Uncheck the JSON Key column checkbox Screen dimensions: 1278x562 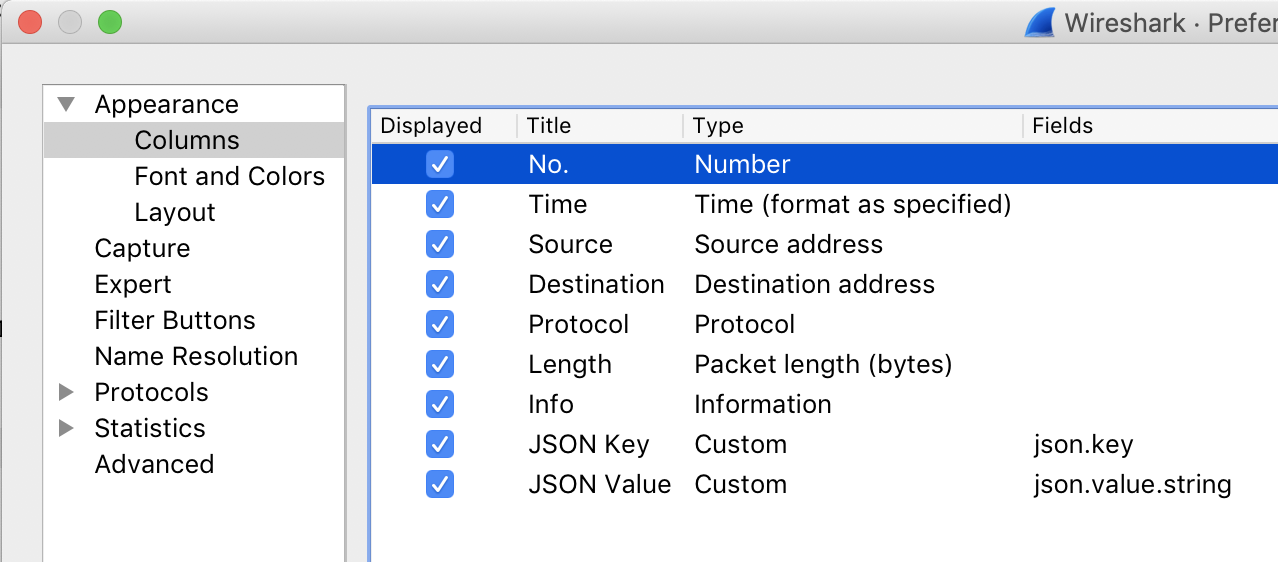[x=440, y=444]
